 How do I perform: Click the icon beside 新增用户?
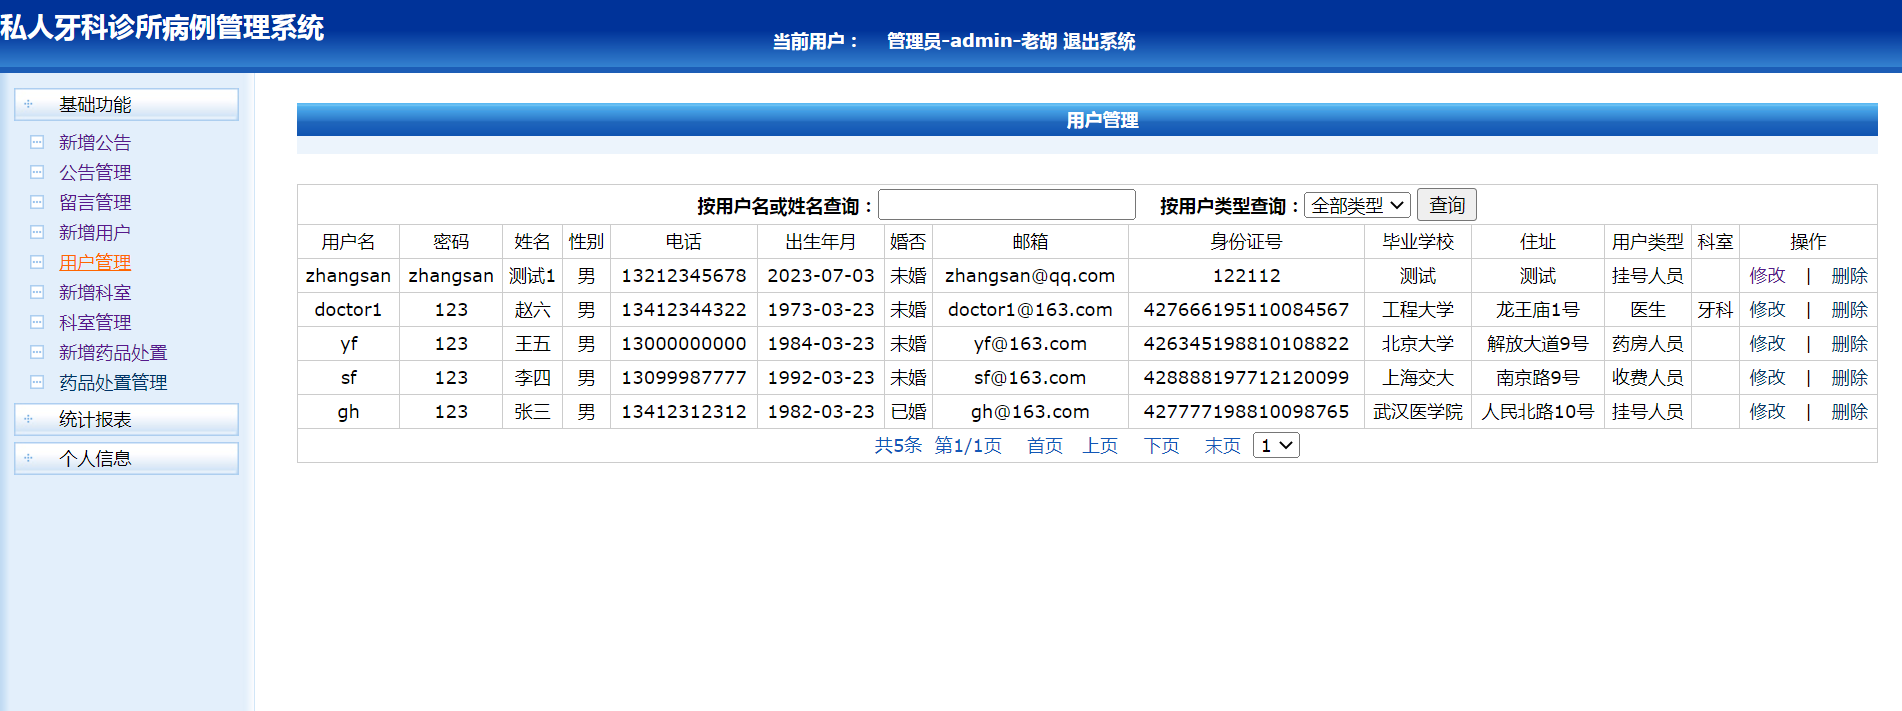coord(37,232)
